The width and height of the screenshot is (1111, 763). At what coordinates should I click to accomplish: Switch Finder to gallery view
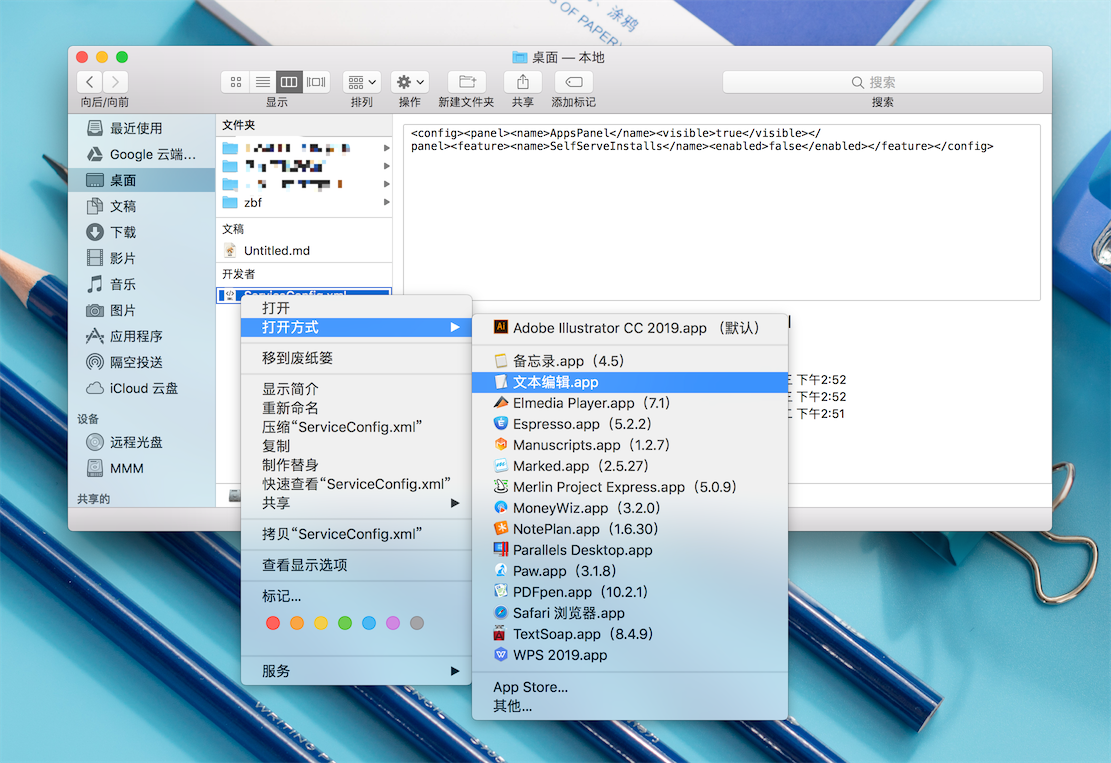pyautogui.click(x=316, y=82)
